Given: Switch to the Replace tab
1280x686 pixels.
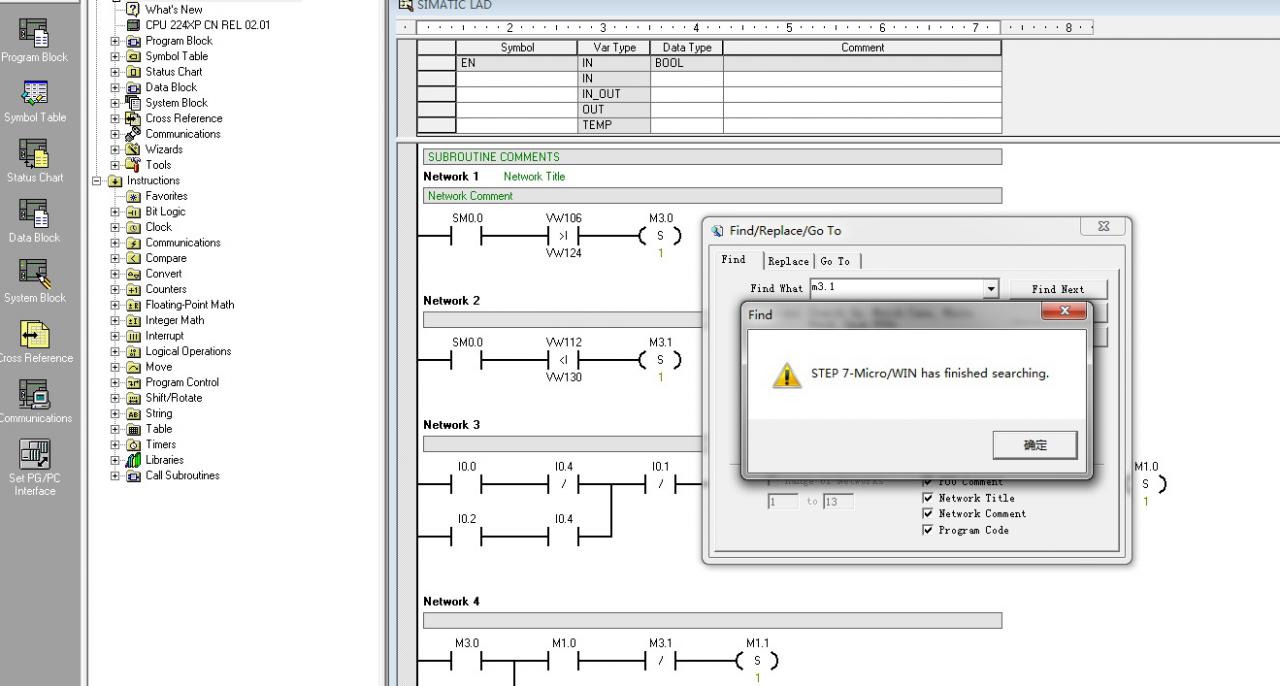Looking at the screenshot, I should click(x=788, y=261).
